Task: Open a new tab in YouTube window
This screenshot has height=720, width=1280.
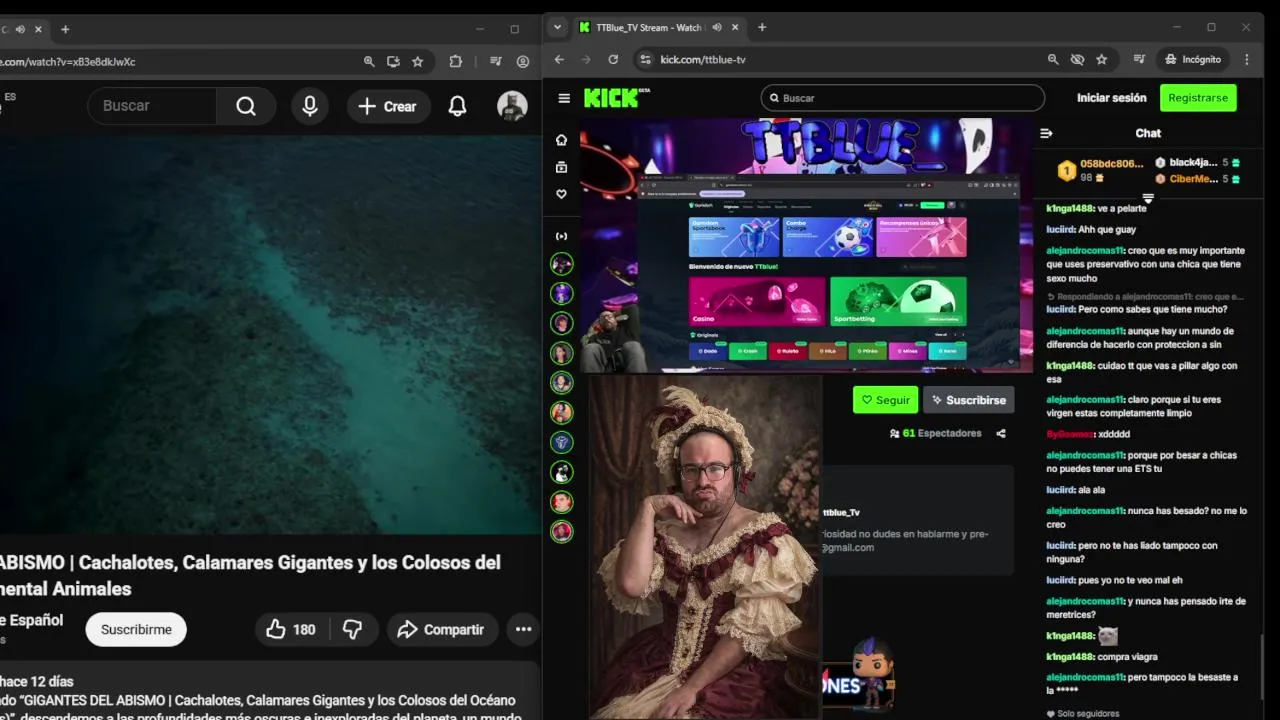Action: point(65,29)
